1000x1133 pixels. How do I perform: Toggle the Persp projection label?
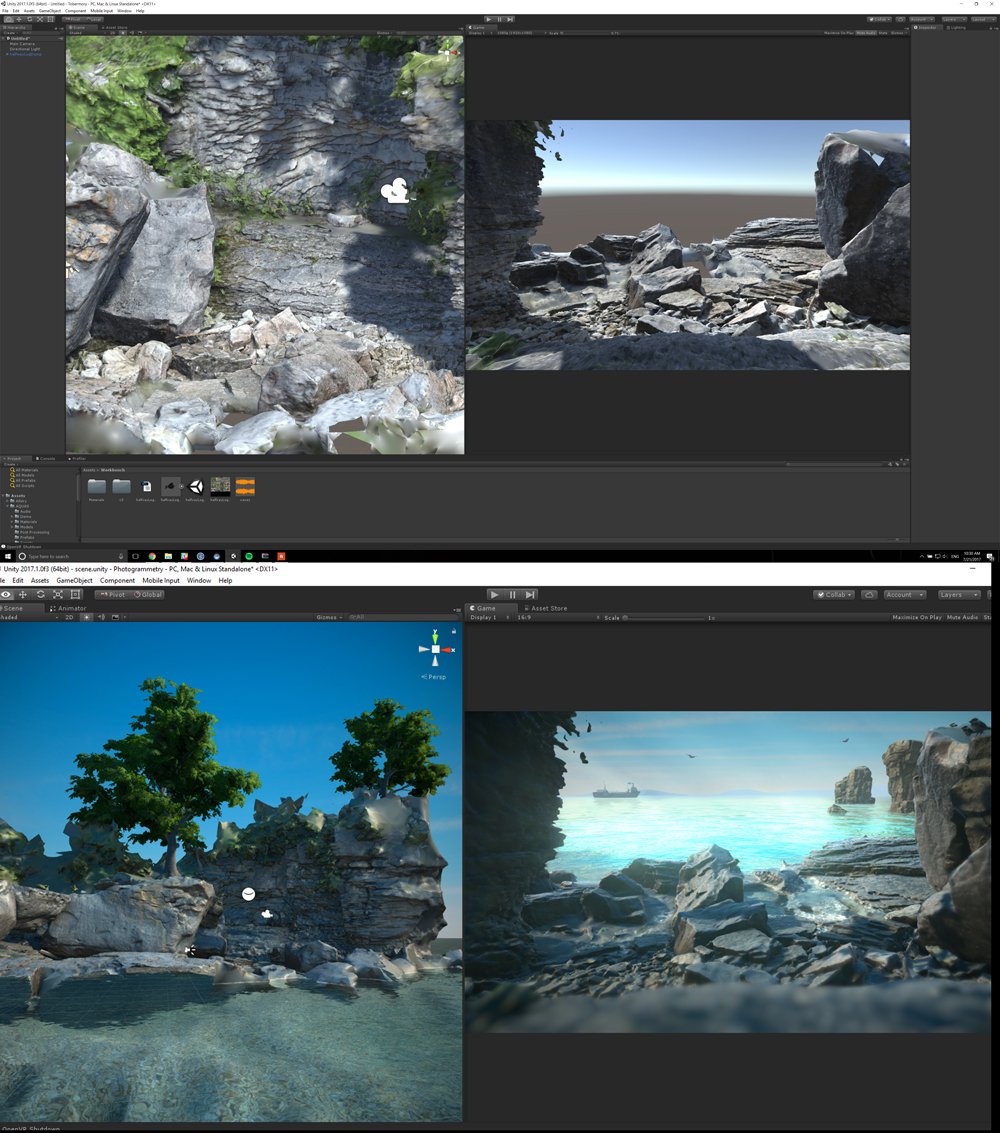tap(434, 677)
